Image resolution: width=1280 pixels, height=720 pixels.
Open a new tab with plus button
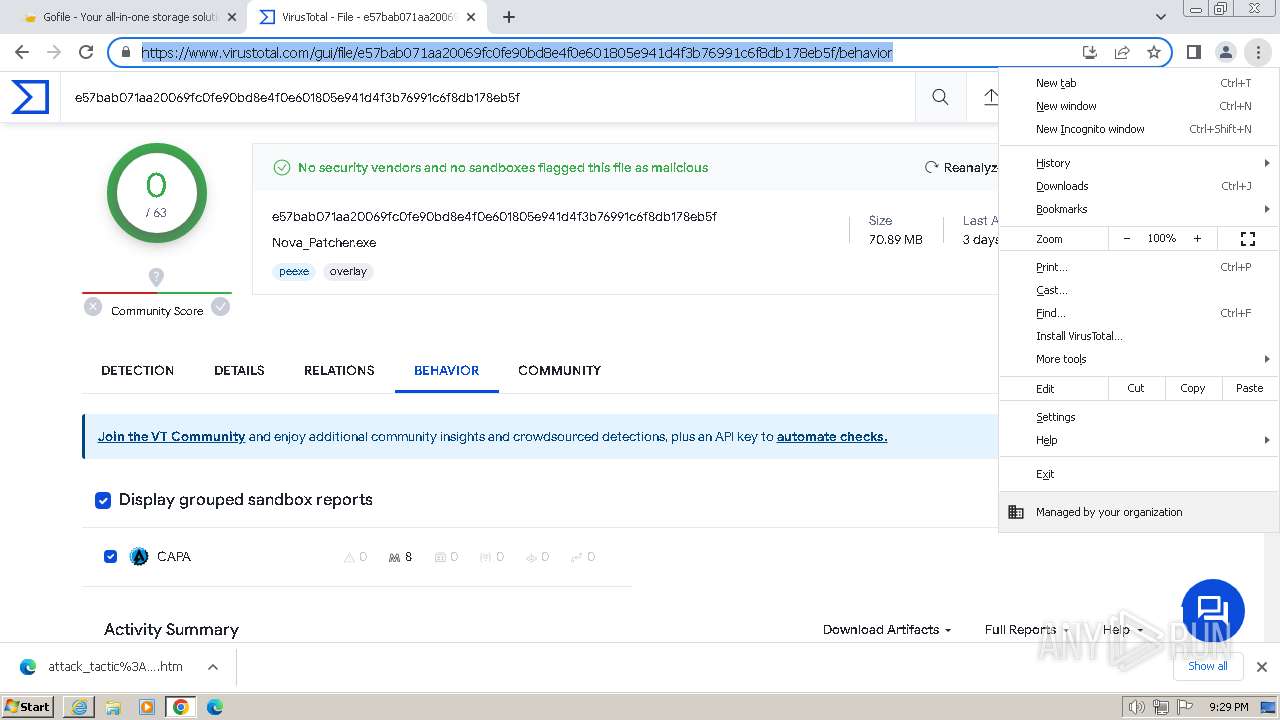point(509,17)
